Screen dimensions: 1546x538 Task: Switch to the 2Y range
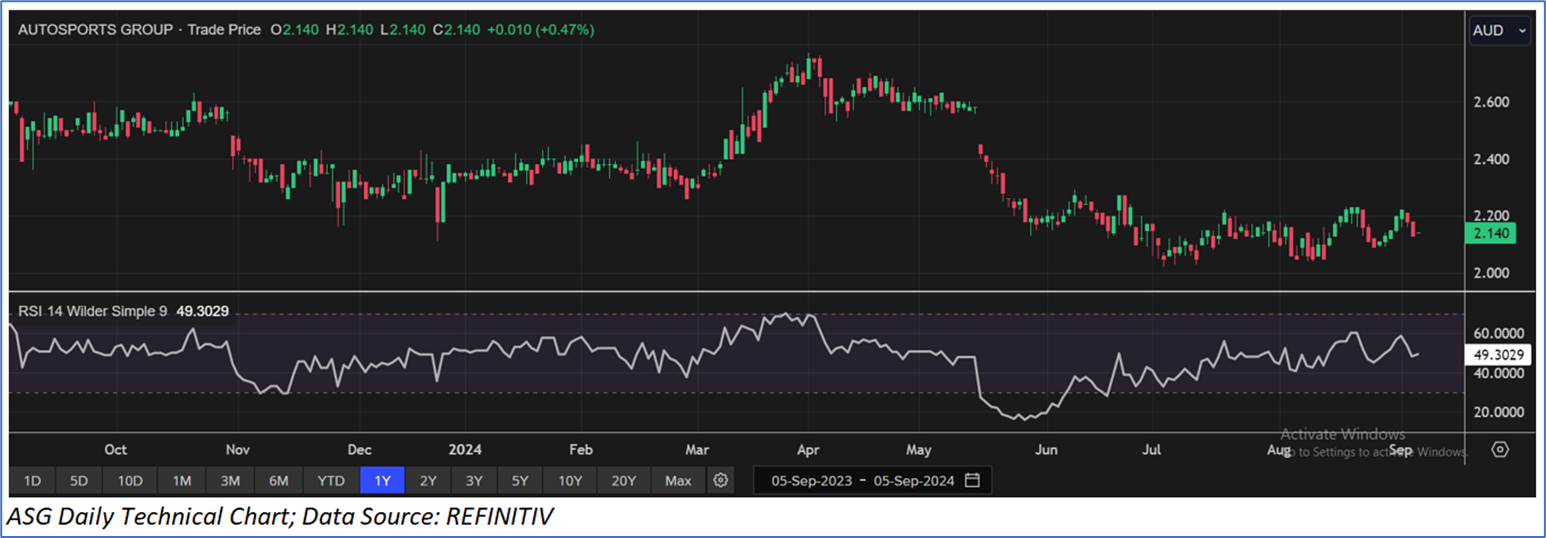click(428, 481)
